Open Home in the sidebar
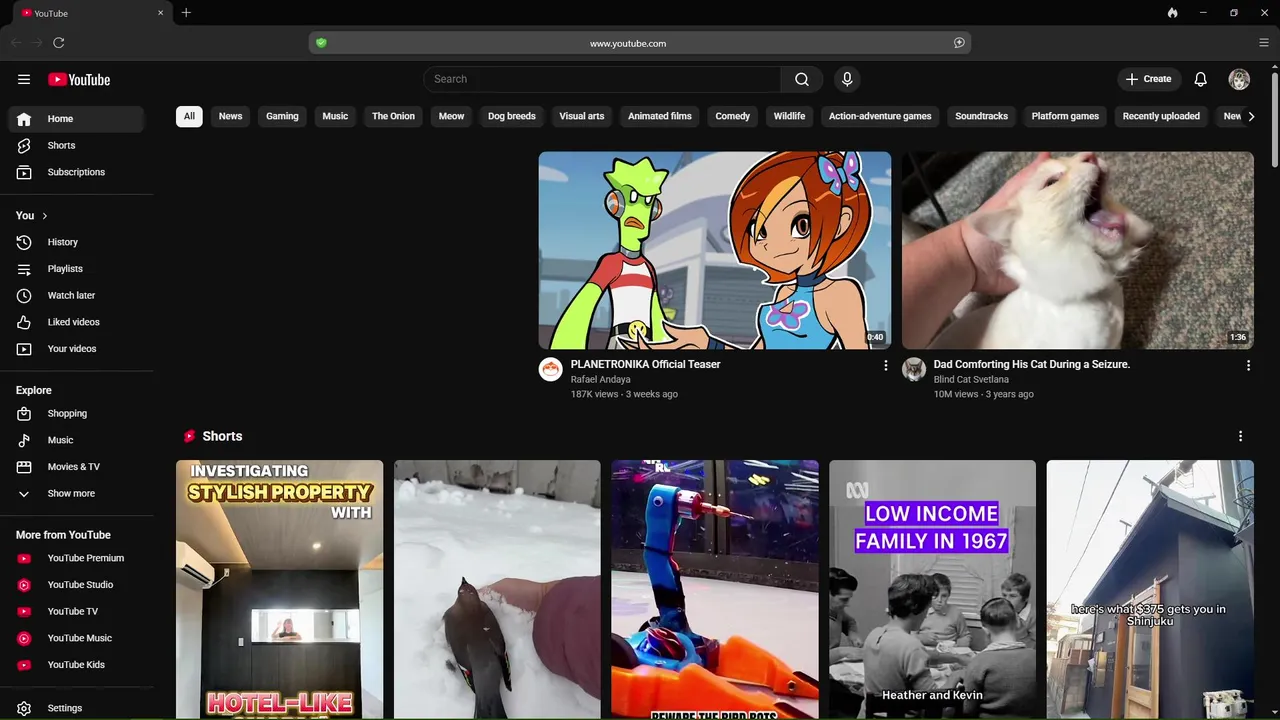 point(76,118)
